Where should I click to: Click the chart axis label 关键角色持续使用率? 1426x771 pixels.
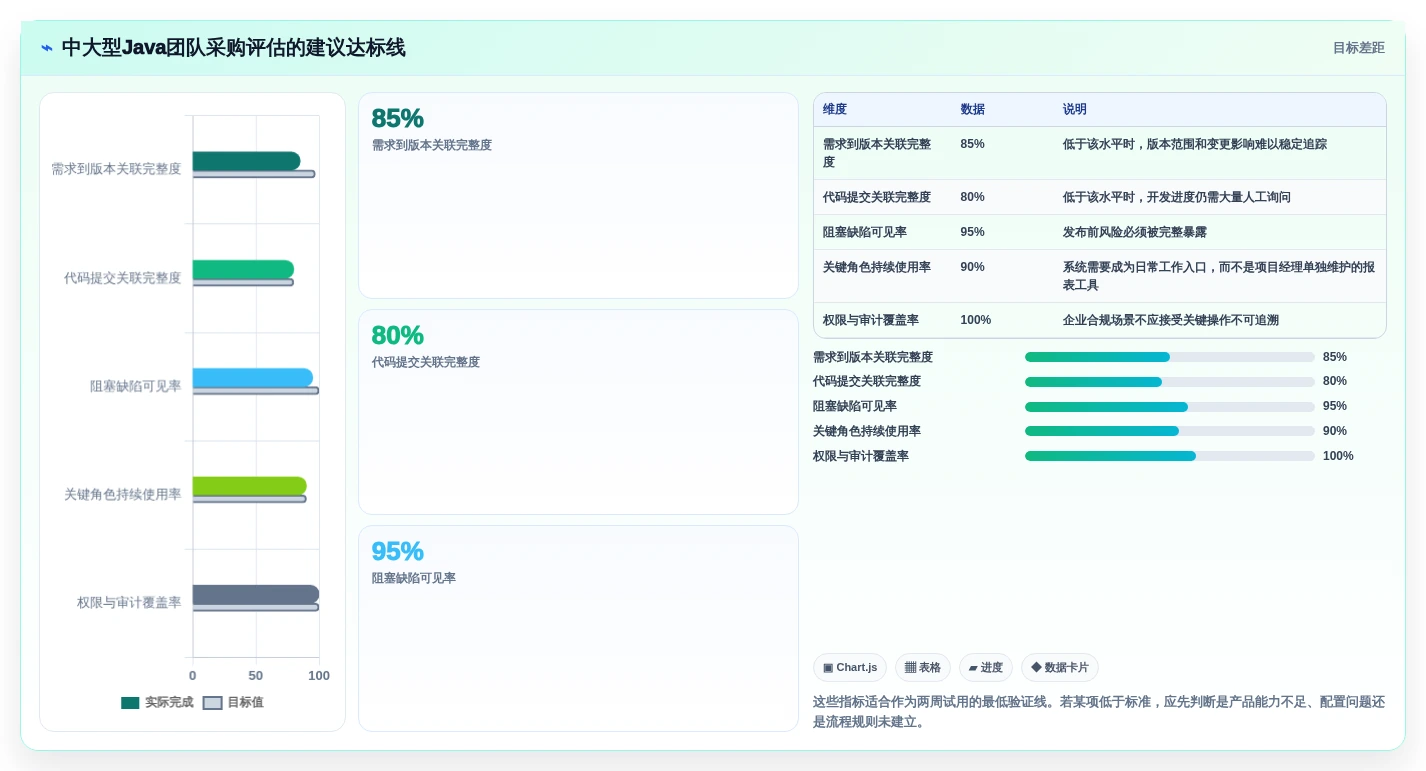122,495
